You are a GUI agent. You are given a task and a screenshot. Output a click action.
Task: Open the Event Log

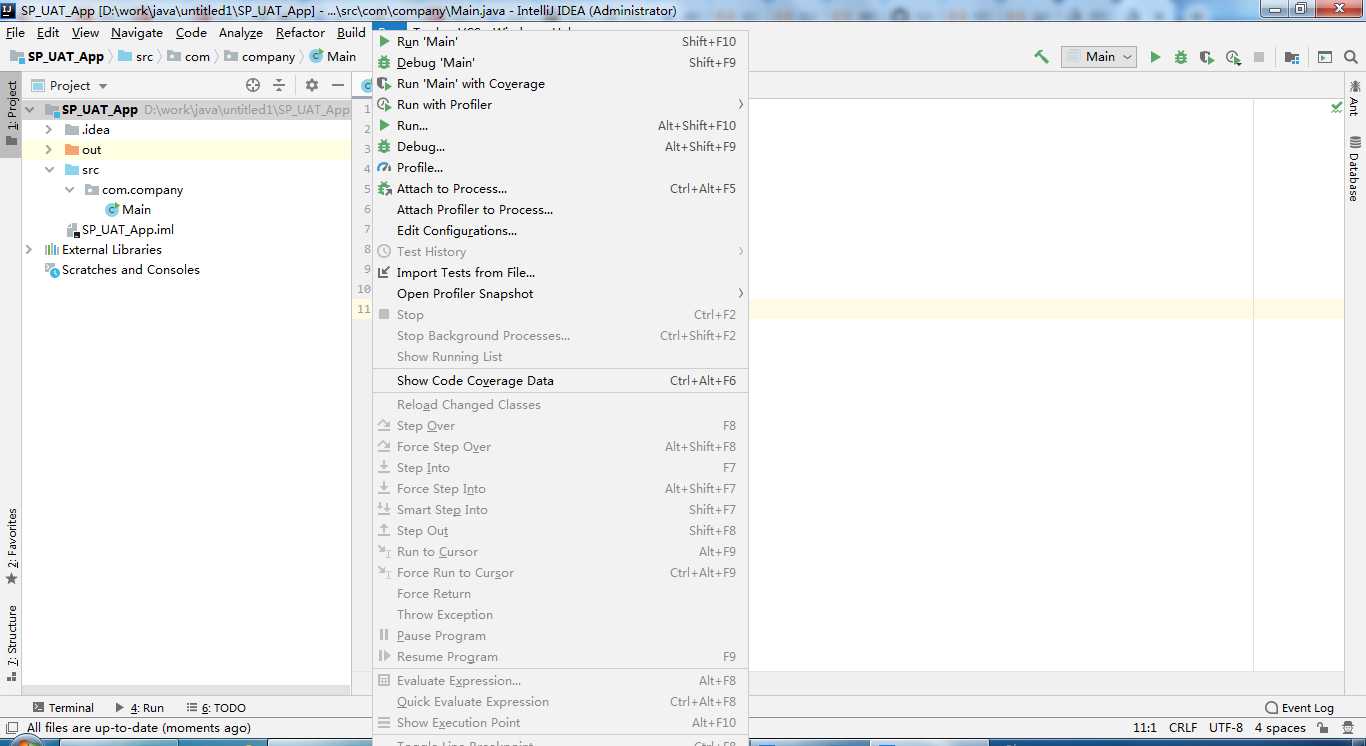point(1299,707)
